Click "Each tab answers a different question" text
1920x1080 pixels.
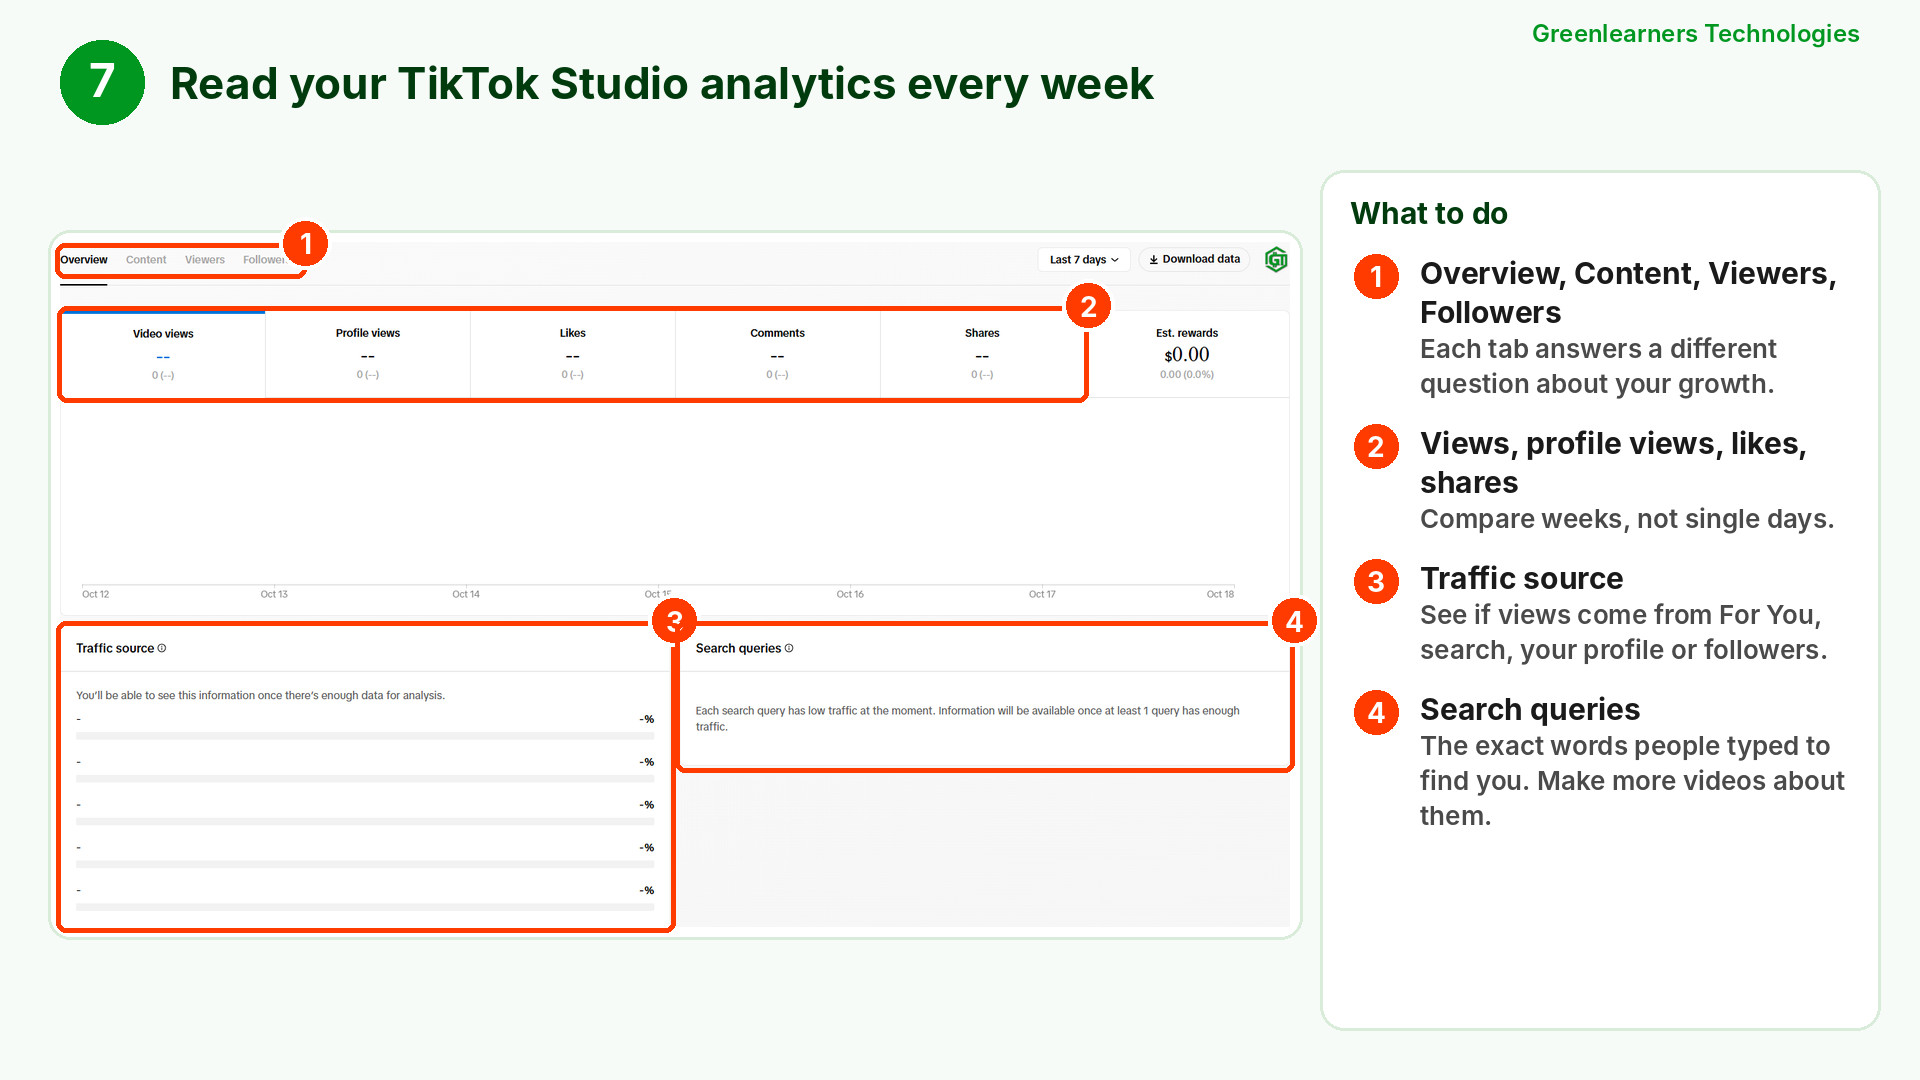tap(1597, 367)
